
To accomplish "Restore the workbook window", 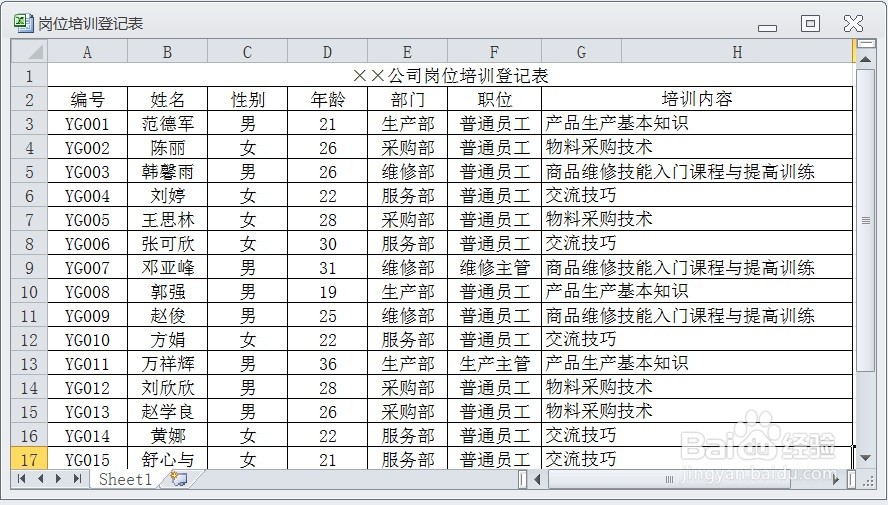I will [810, 23].
